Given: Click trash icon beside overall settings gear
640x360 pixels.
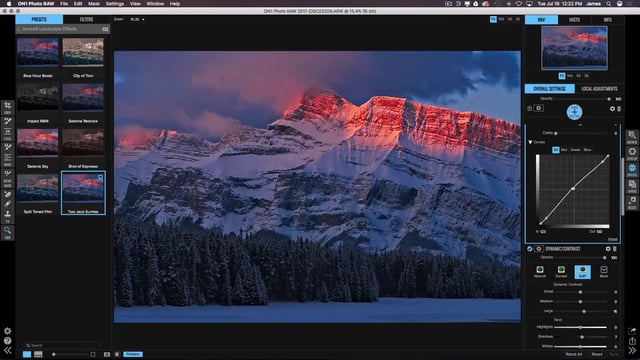Looking at the screenshot, I should click(x=619, y=109).
